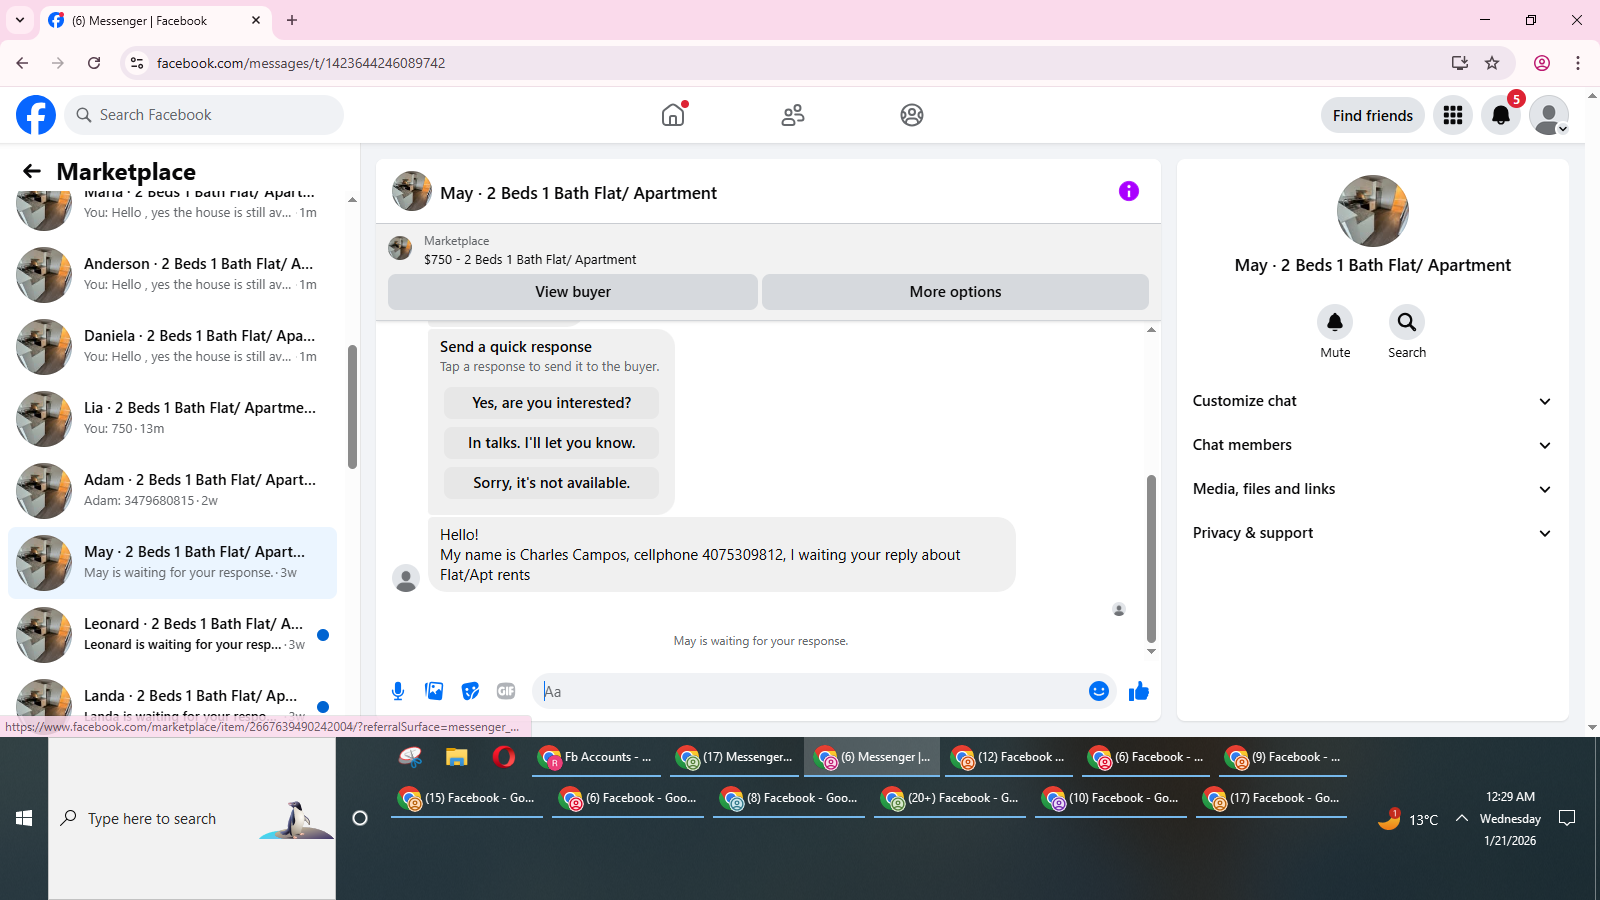Open the Windows Start menu
This screenshot has height=900, width=1600.
24,818
